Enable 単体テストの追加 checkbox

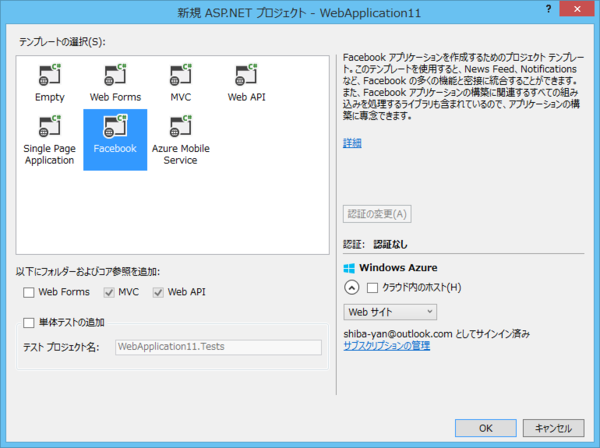tap(29, 323)
